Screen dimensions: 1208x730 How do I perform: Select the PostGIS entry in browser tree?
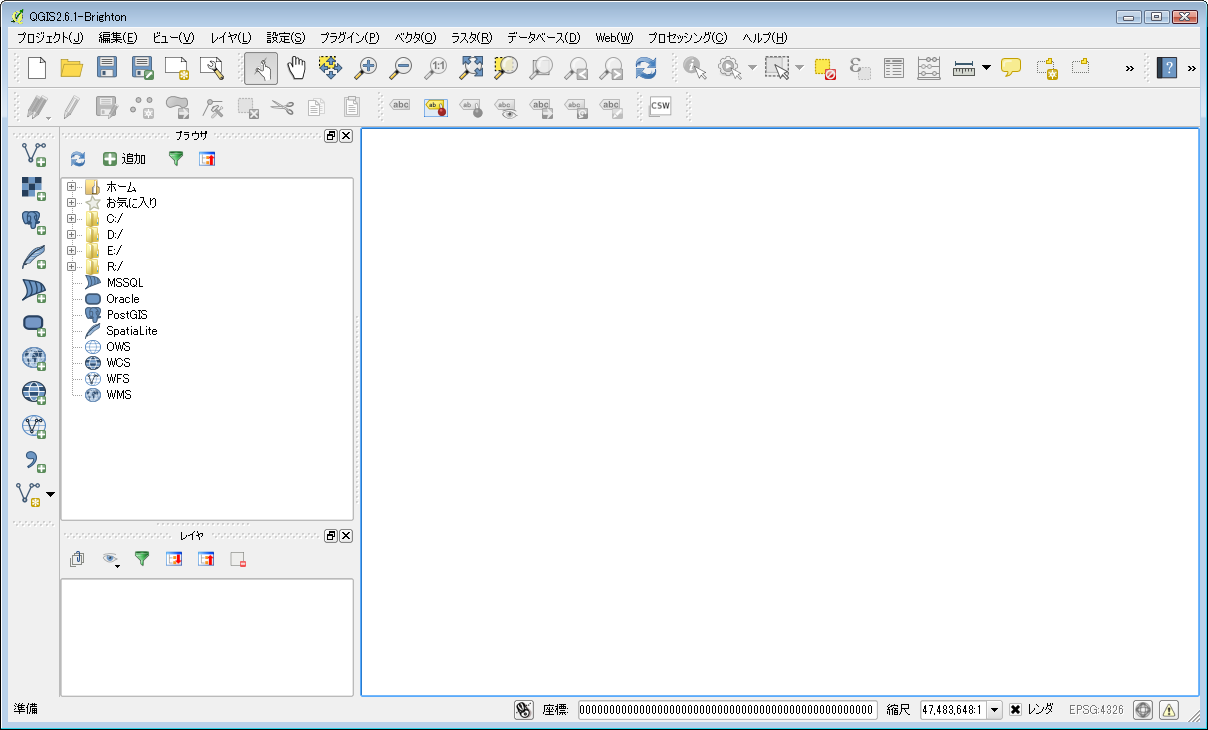coord(127,315)
